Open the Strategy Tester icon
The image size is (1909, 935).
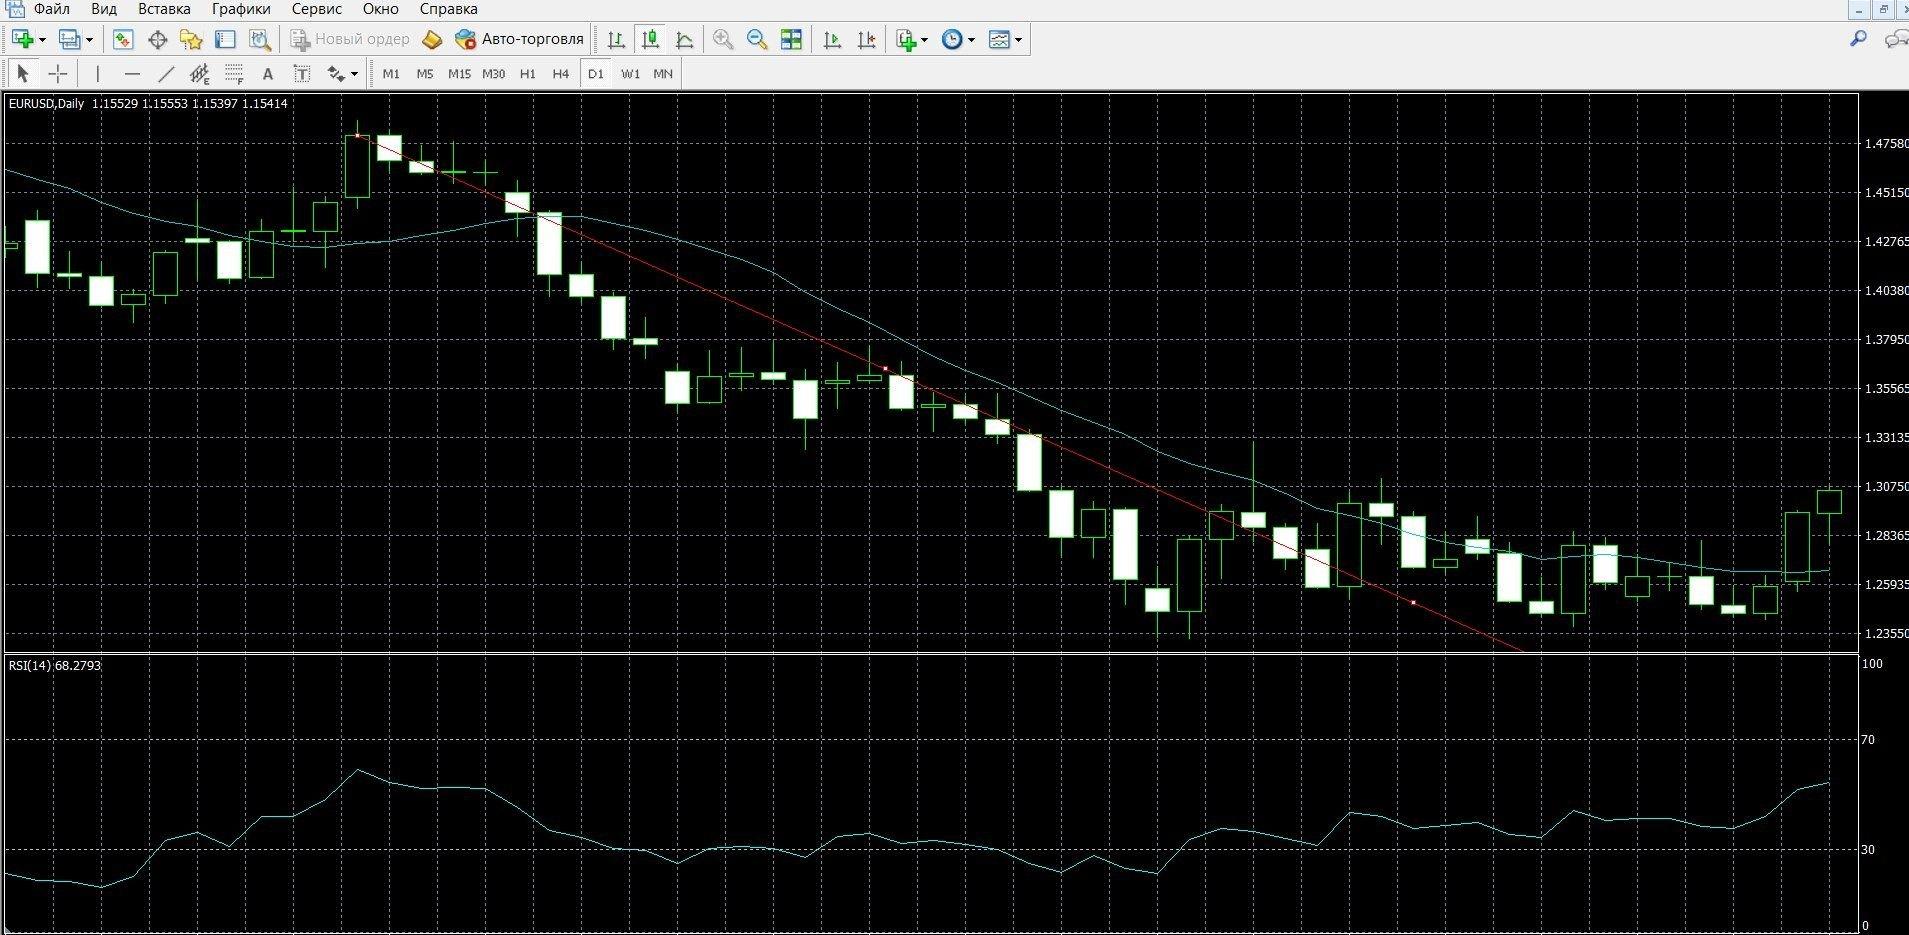(260, 40)
